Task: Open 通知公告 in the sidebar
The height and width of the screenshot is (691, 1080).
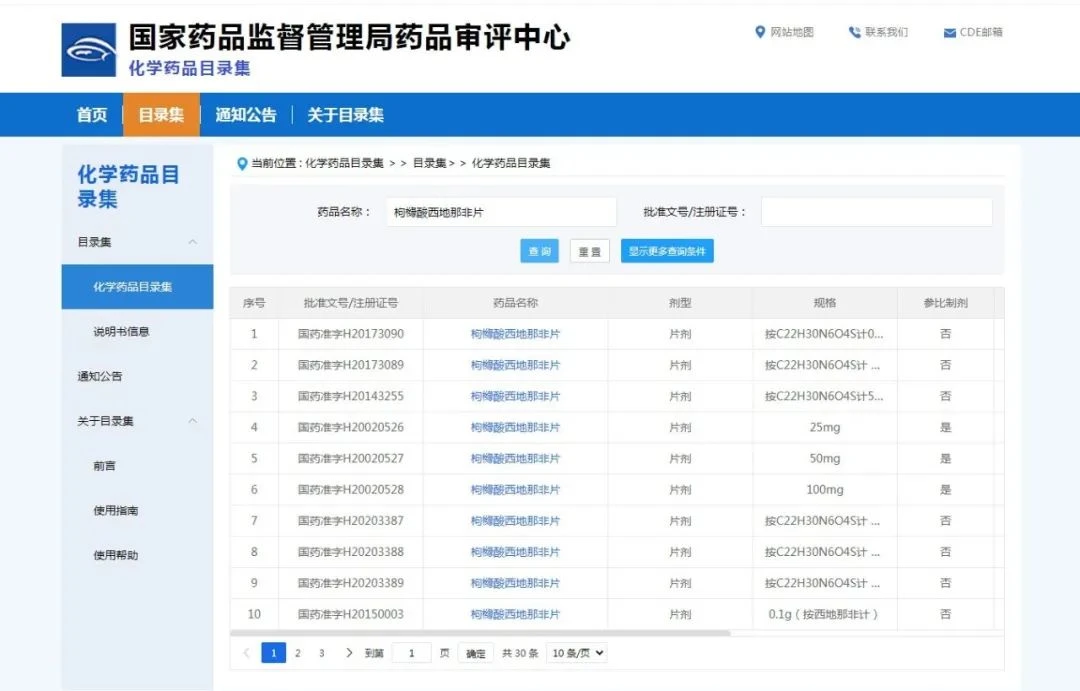Action: [99, 376]
